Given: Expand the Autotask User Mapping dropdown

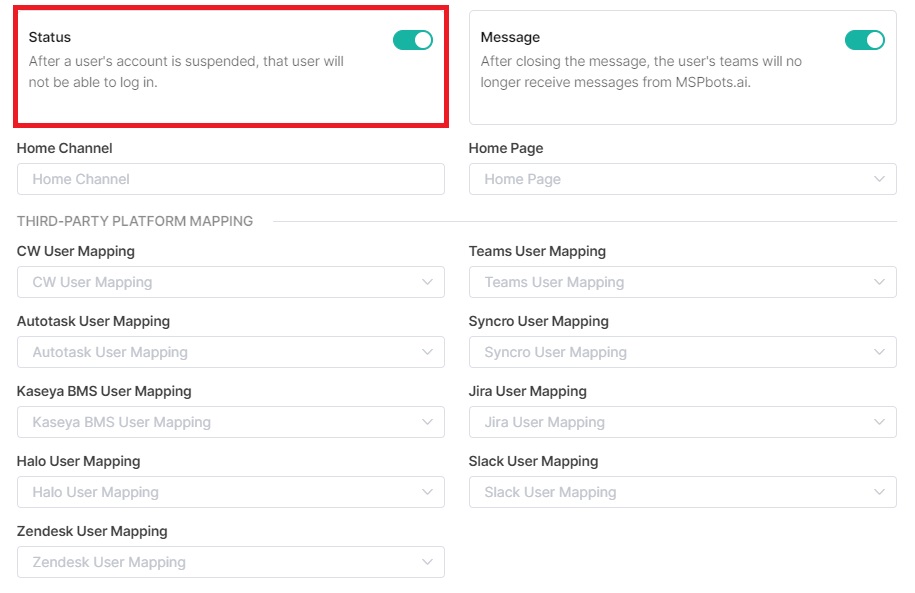Looking at the screenshot, I should pos(230,352).
